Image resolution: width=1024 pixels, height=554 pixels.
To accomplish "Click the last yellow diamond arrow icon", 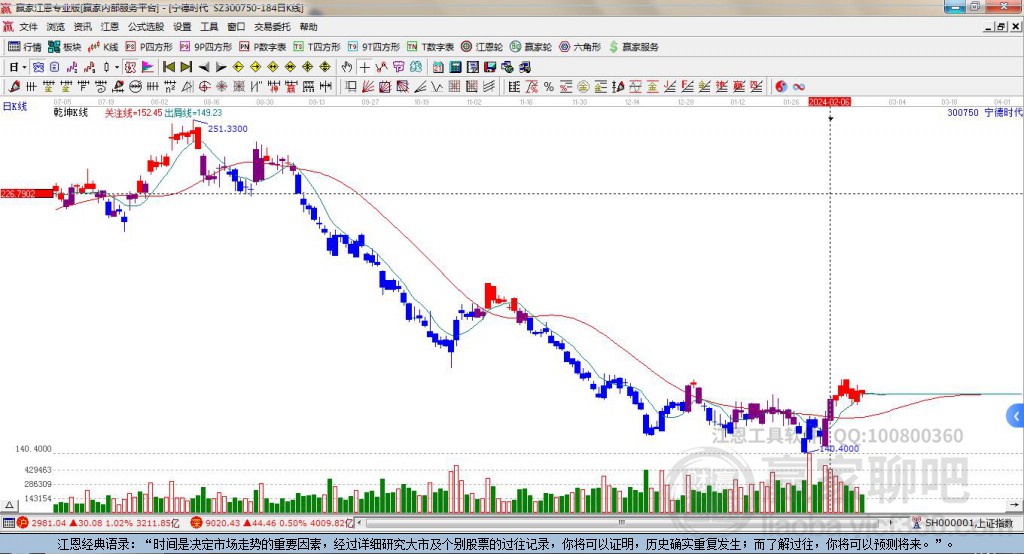I will (x=325, y=67).
